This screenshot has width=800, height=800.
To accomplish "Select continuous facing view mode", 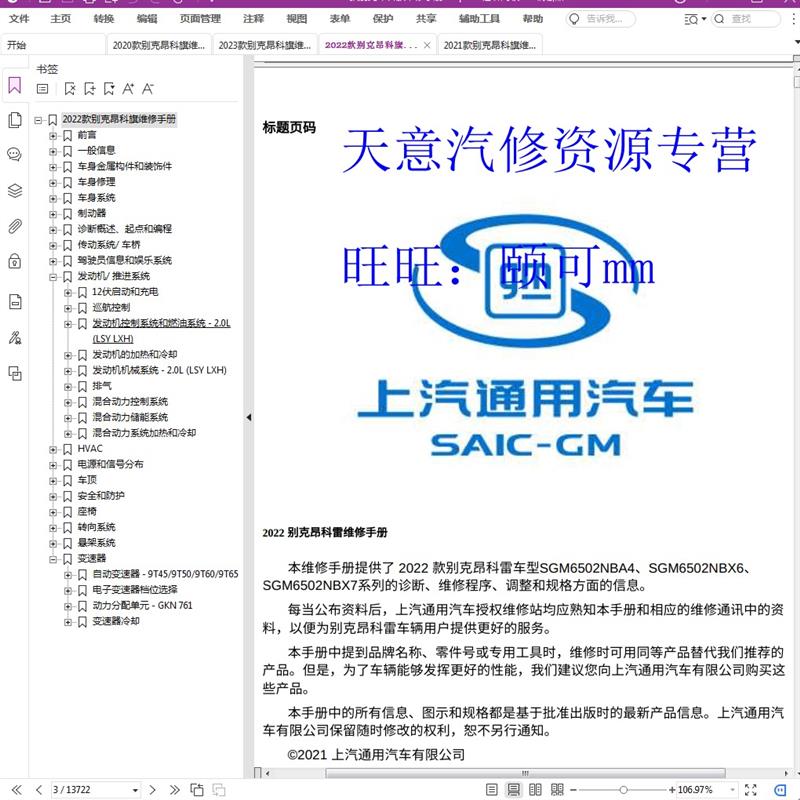I will click(557, 790).
